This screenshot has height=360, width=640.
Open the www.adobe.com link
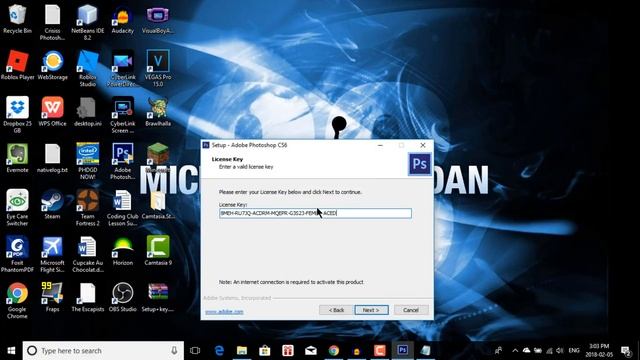click(224, 311)
